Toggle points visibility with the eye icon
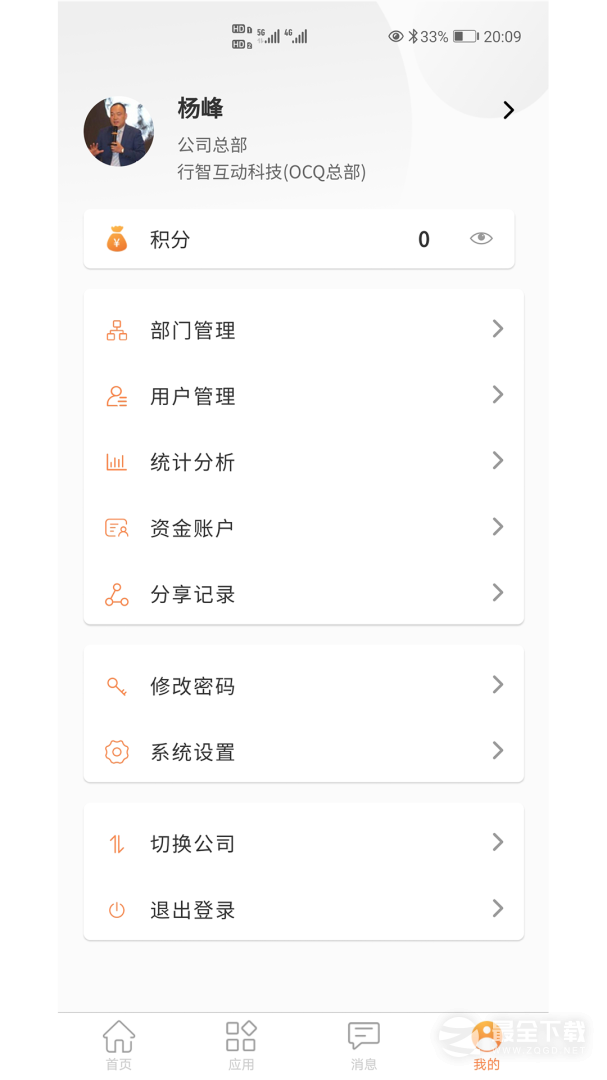This screenshot has height=1080, width=607. pos(481,239)
